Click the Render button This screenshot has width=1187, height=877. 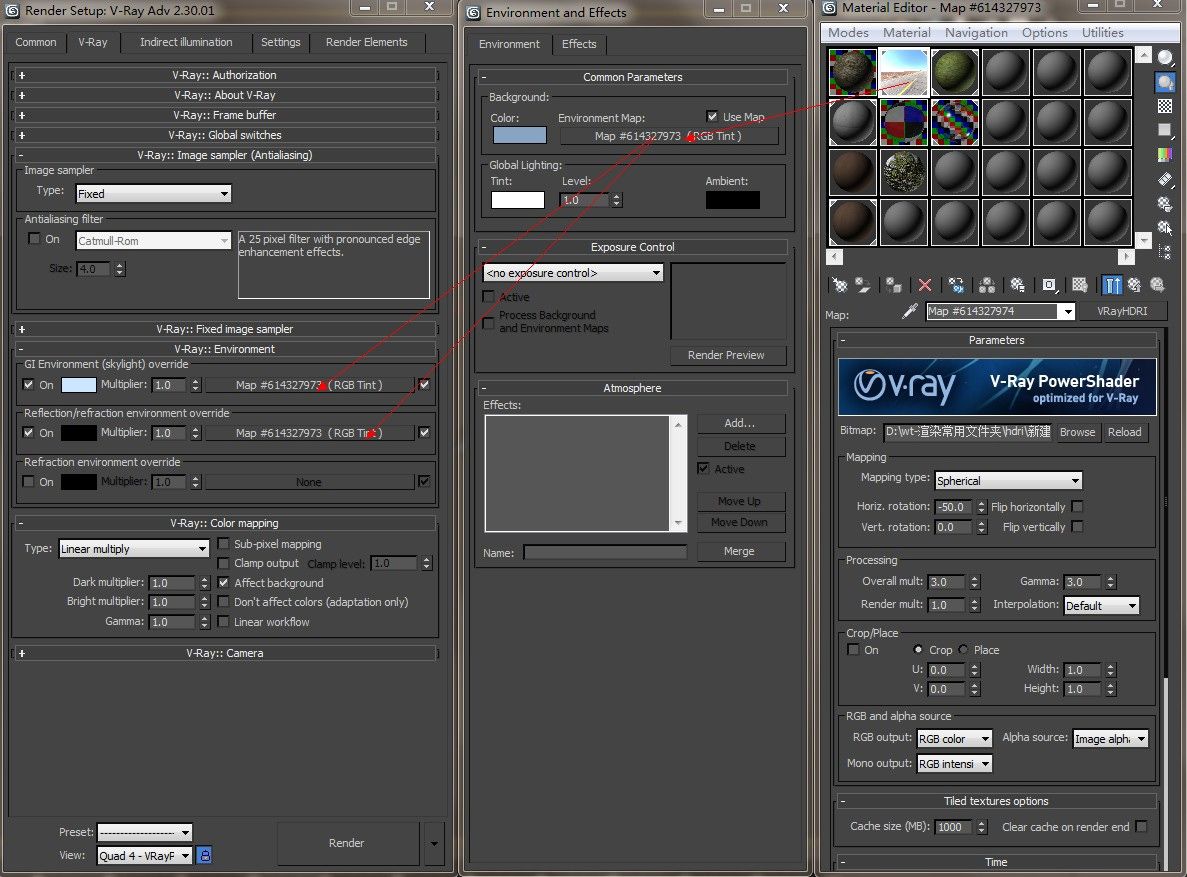tap(347, 843)
